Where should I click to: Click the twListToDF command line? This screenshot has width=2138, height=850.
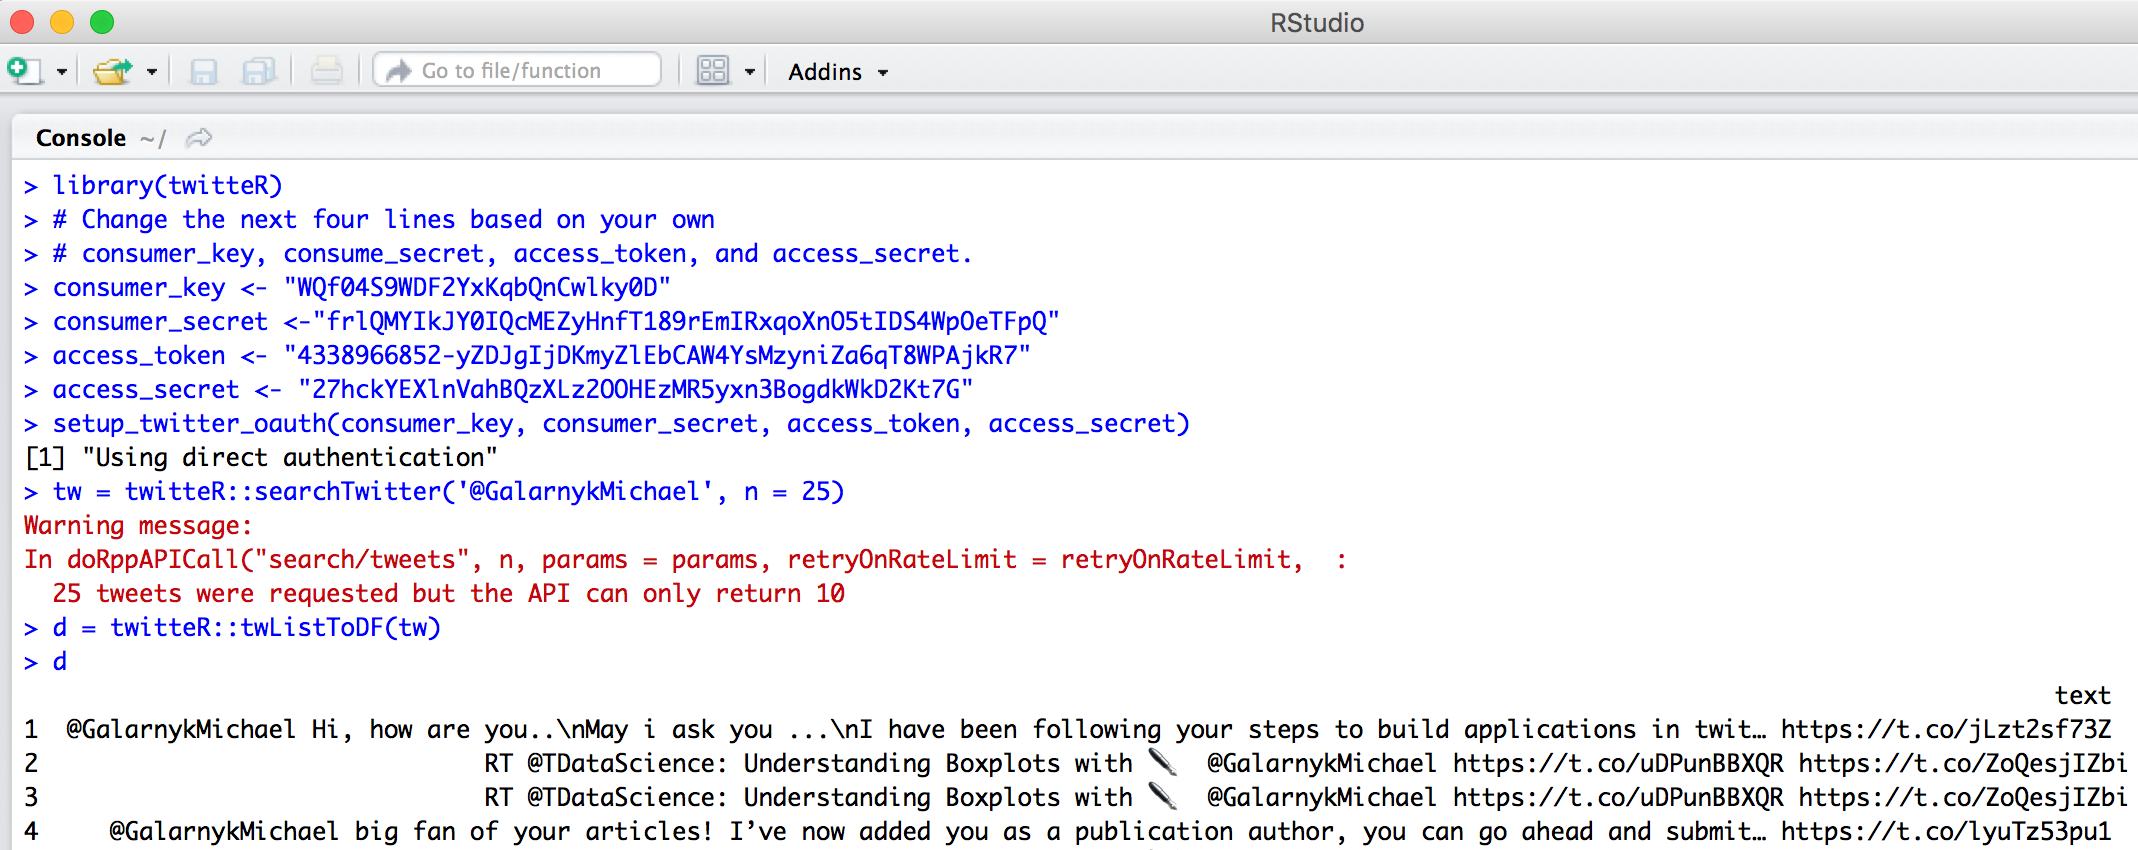click(232, 627)
